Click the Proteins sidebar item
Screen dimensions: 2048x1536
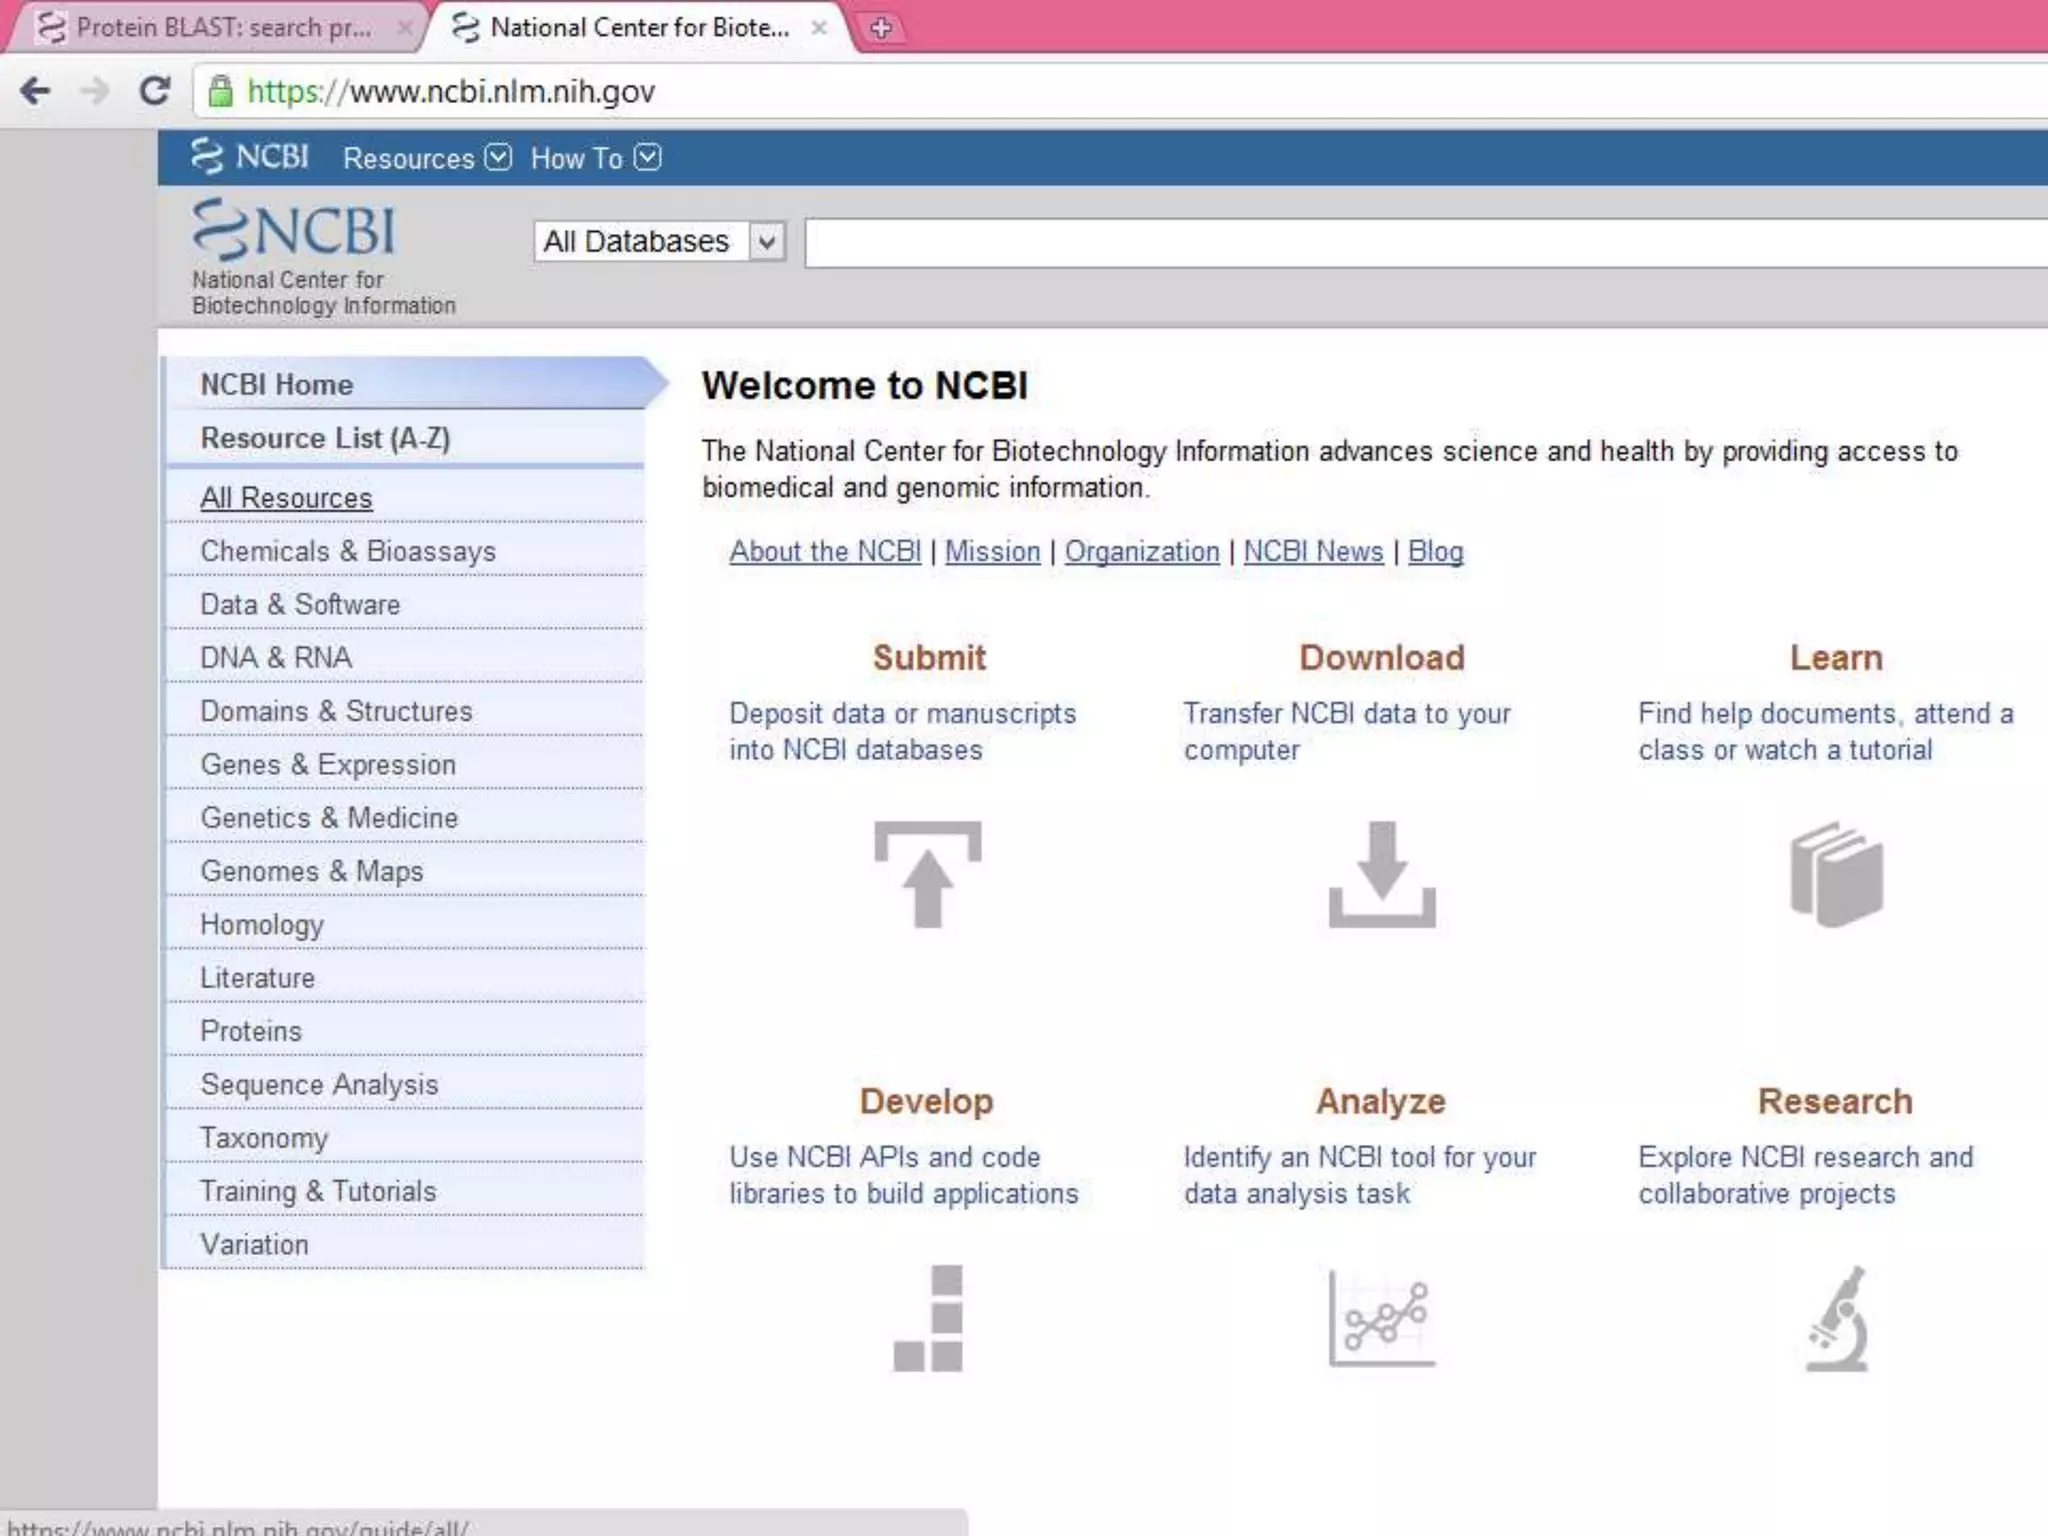tap(250, 1031)
